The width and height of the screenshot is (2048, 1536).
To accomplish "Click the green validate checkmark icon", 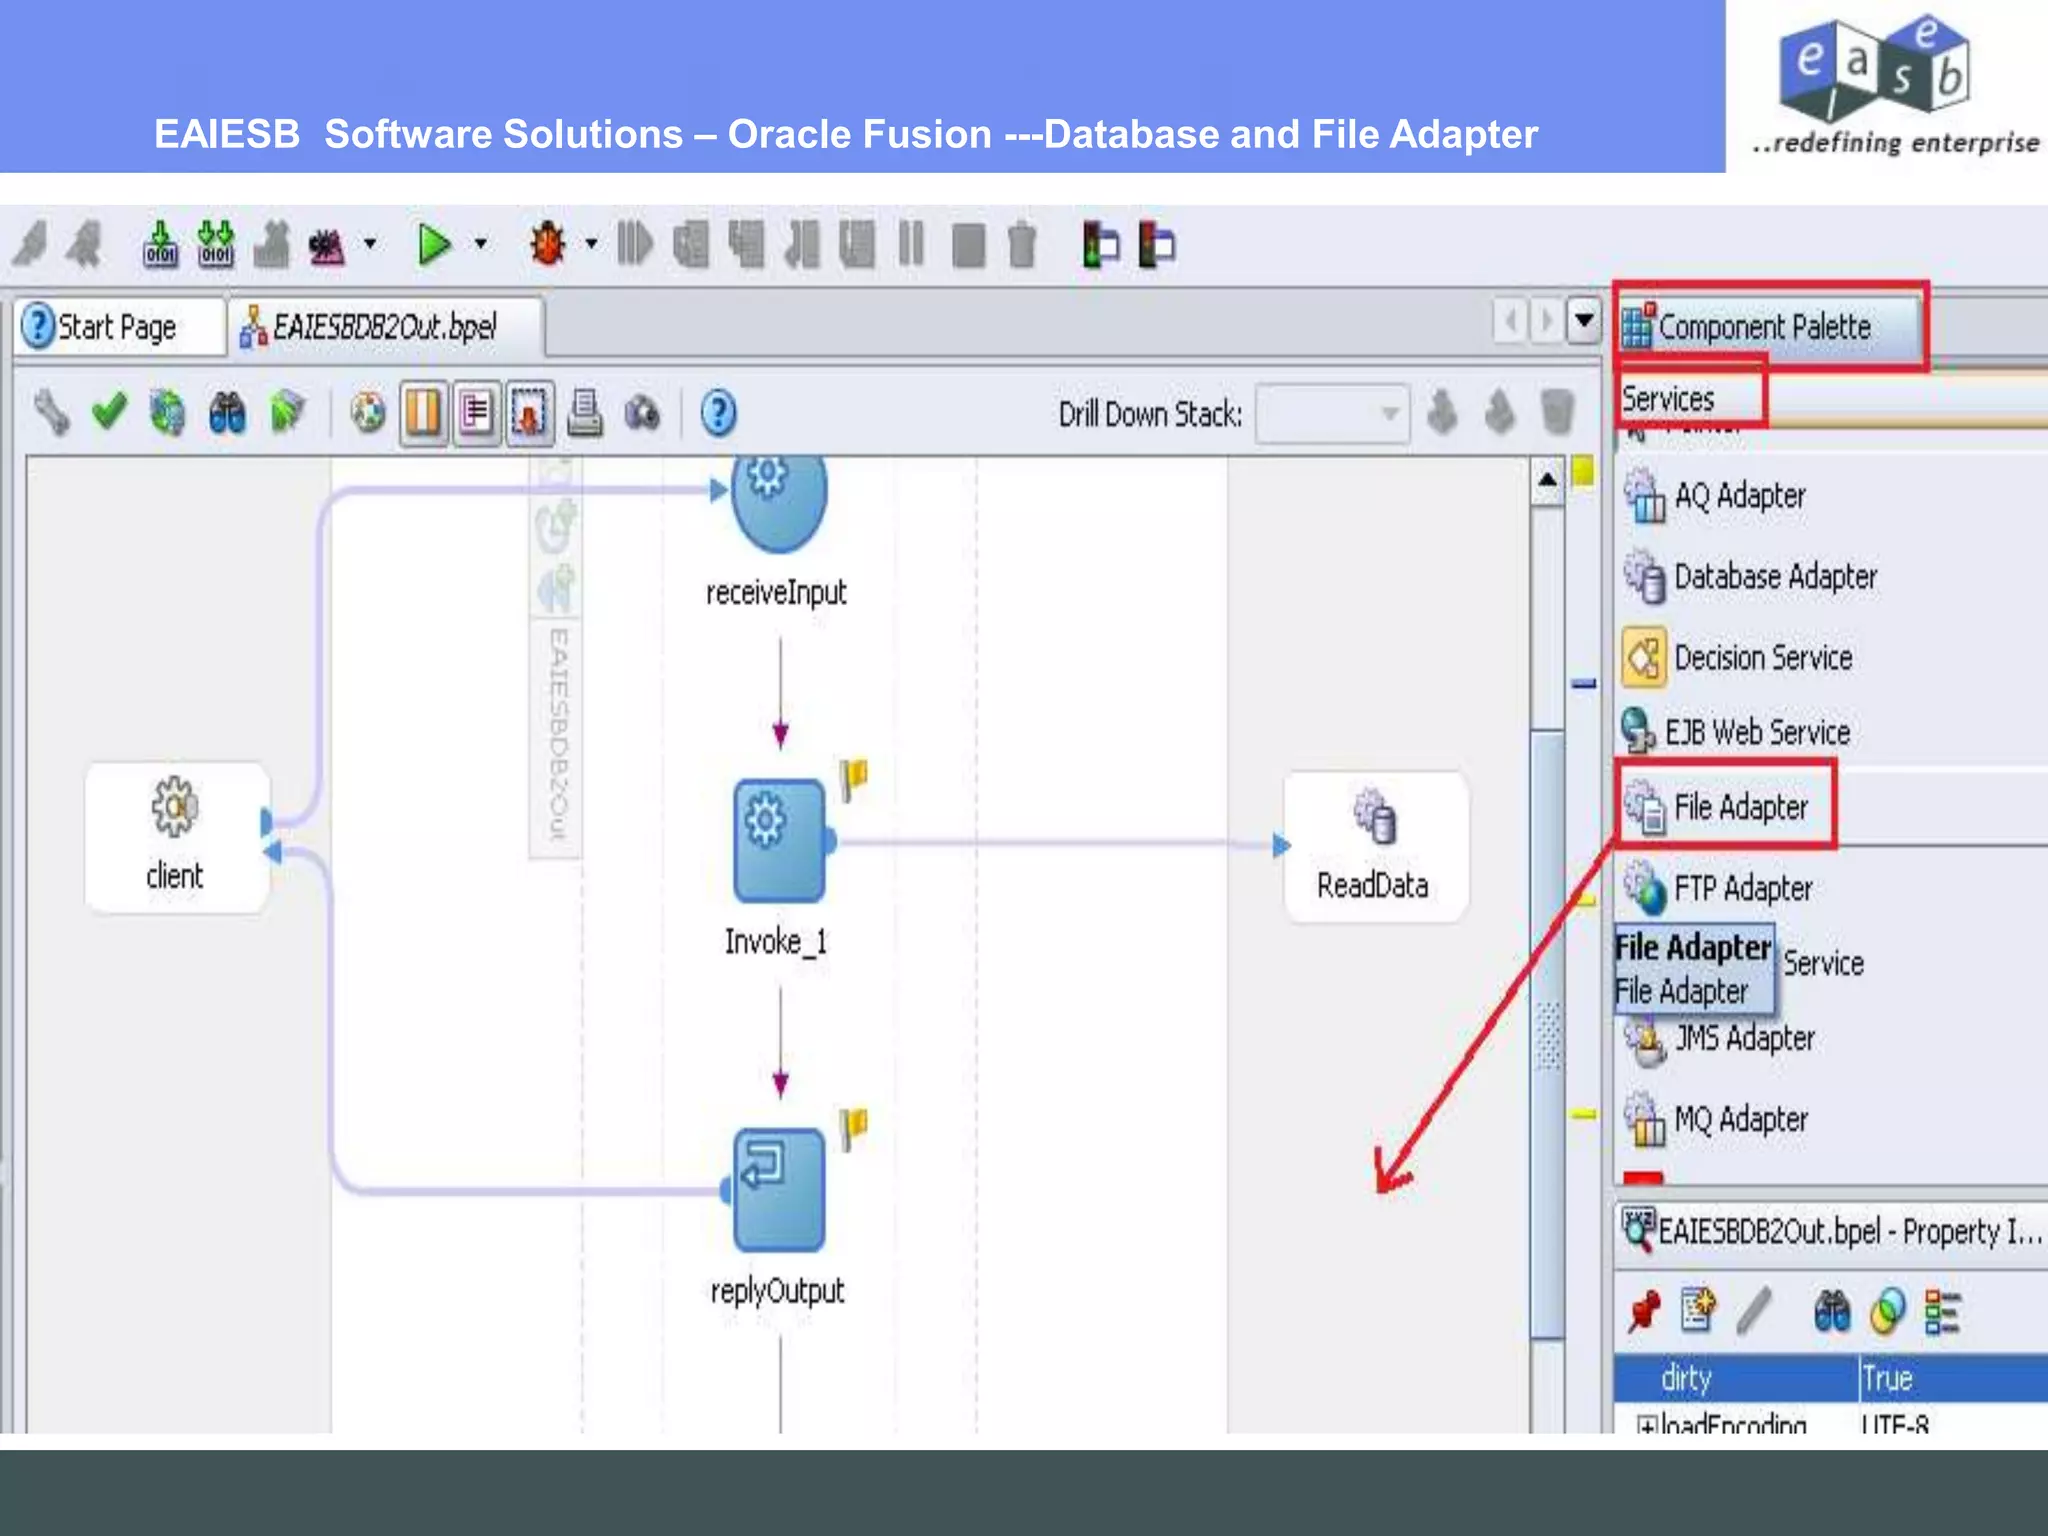I will click(x=109, y=412).
